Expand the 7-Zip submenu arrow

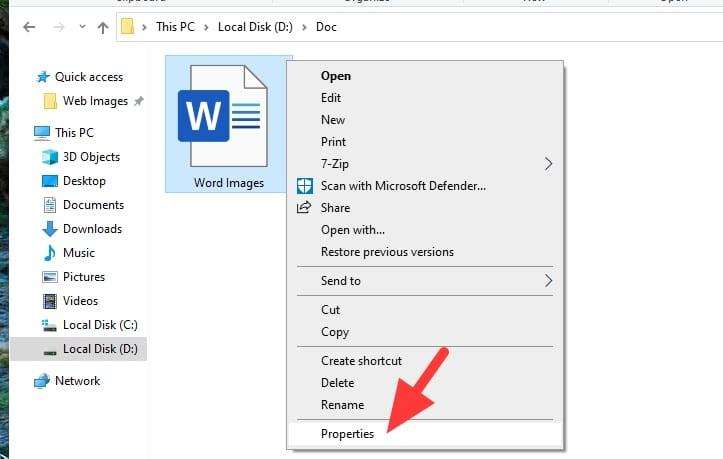[548, 164]
